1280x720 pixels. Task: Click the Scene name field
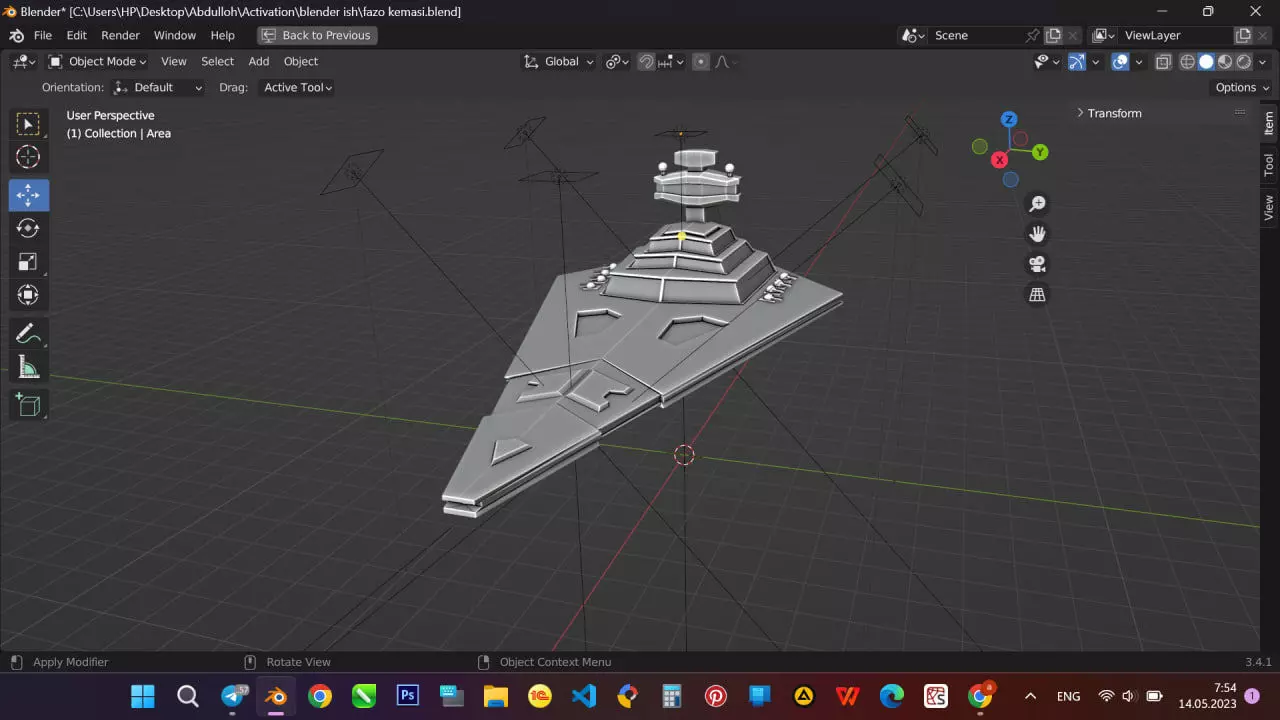[978, 35]
